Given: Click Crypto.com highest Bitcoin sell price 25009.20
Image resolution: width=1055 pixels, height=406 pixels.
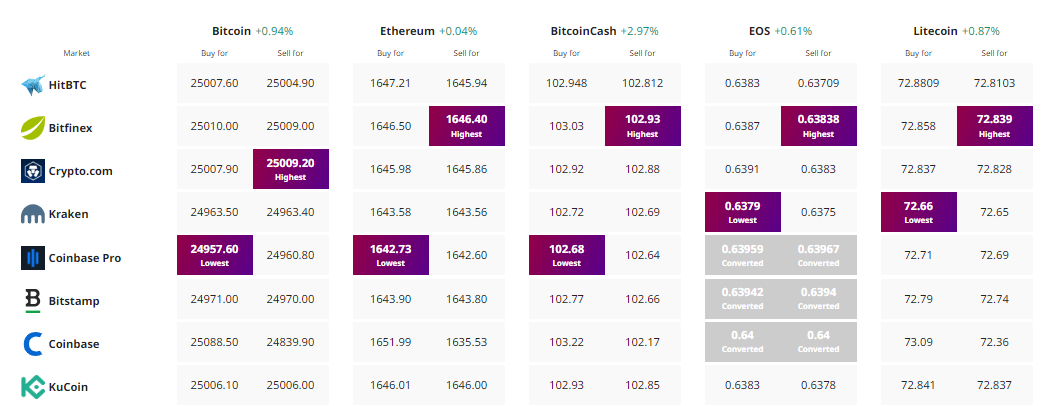Looking at the screenshot, I should [x=291, y=169].
